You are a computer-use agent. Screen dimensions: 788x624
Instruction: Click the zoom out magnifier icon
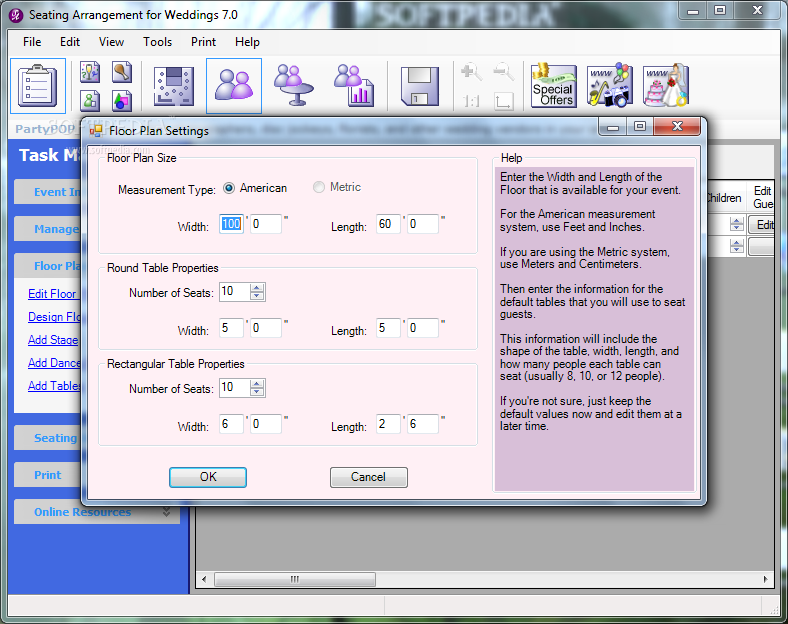(503, 72)
